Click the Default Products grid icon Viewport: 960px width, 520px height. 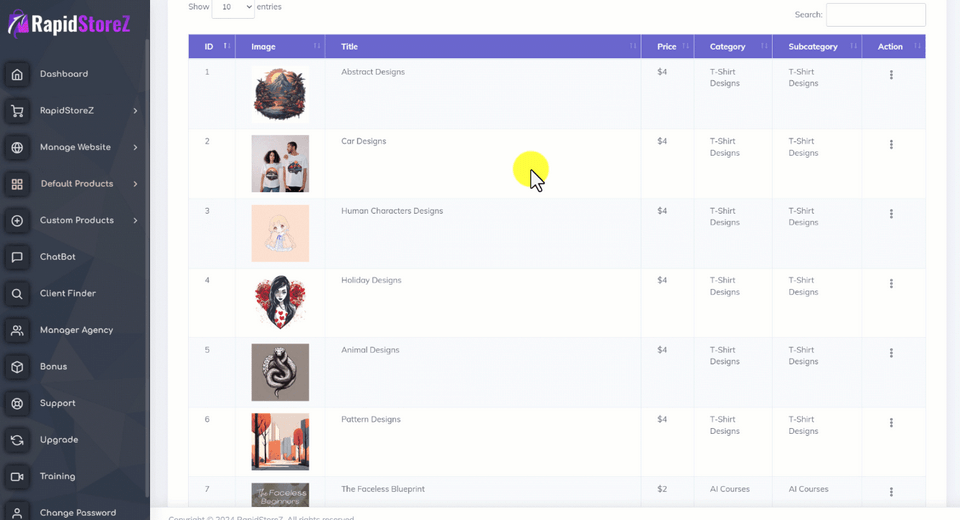tap(17, 184)
